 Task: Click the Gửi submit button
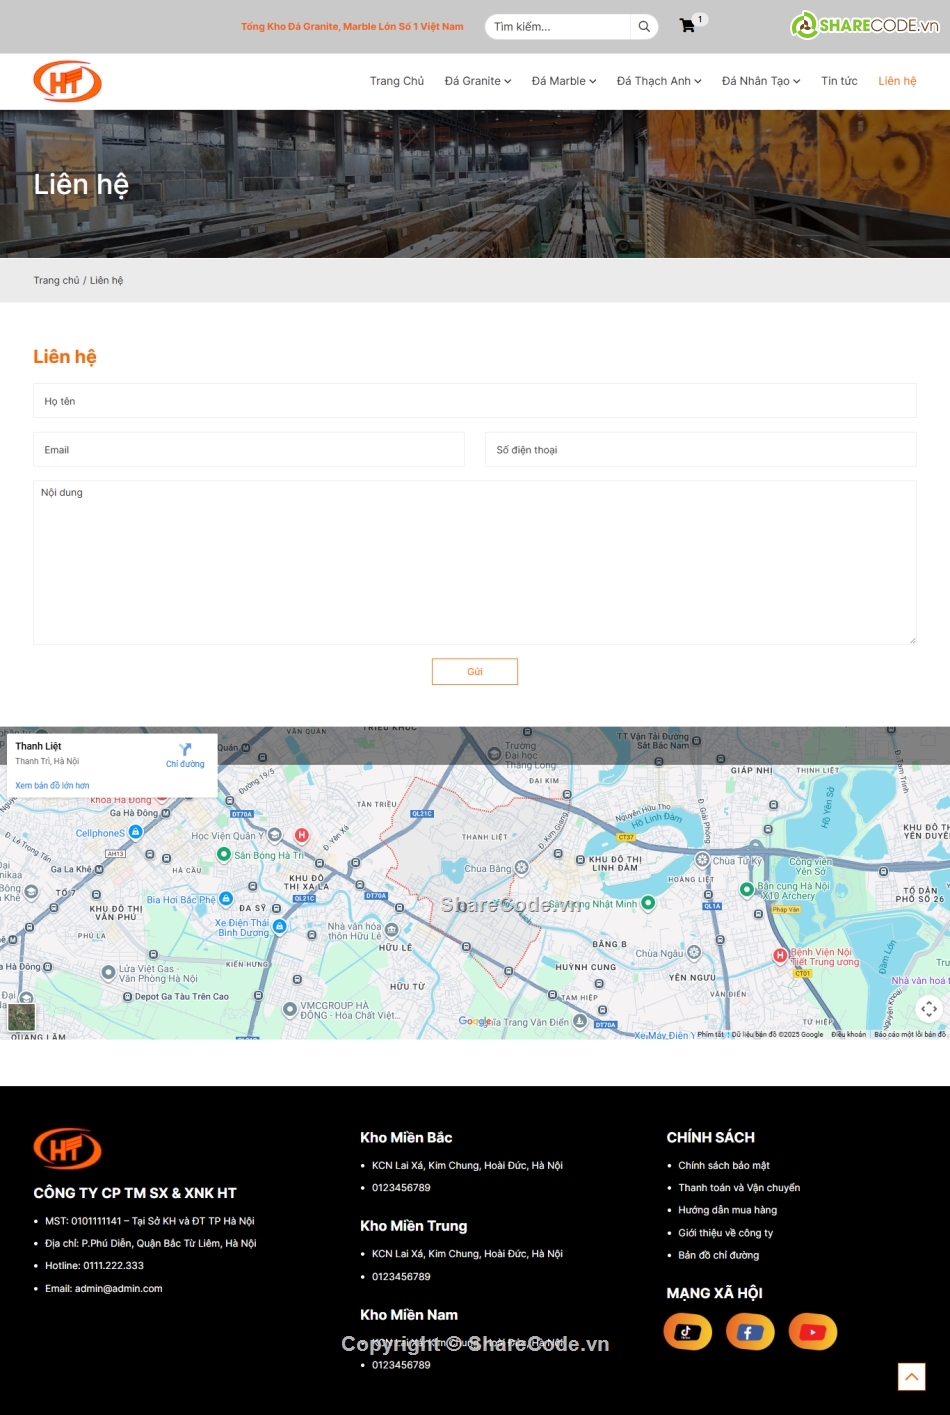[x=474, y=671]
